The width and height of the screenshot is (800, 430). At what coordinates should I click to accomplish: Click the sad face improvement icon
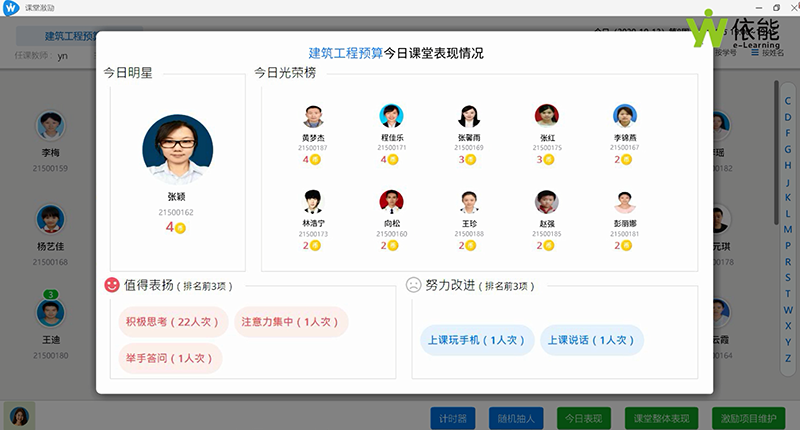pos(414,285)
